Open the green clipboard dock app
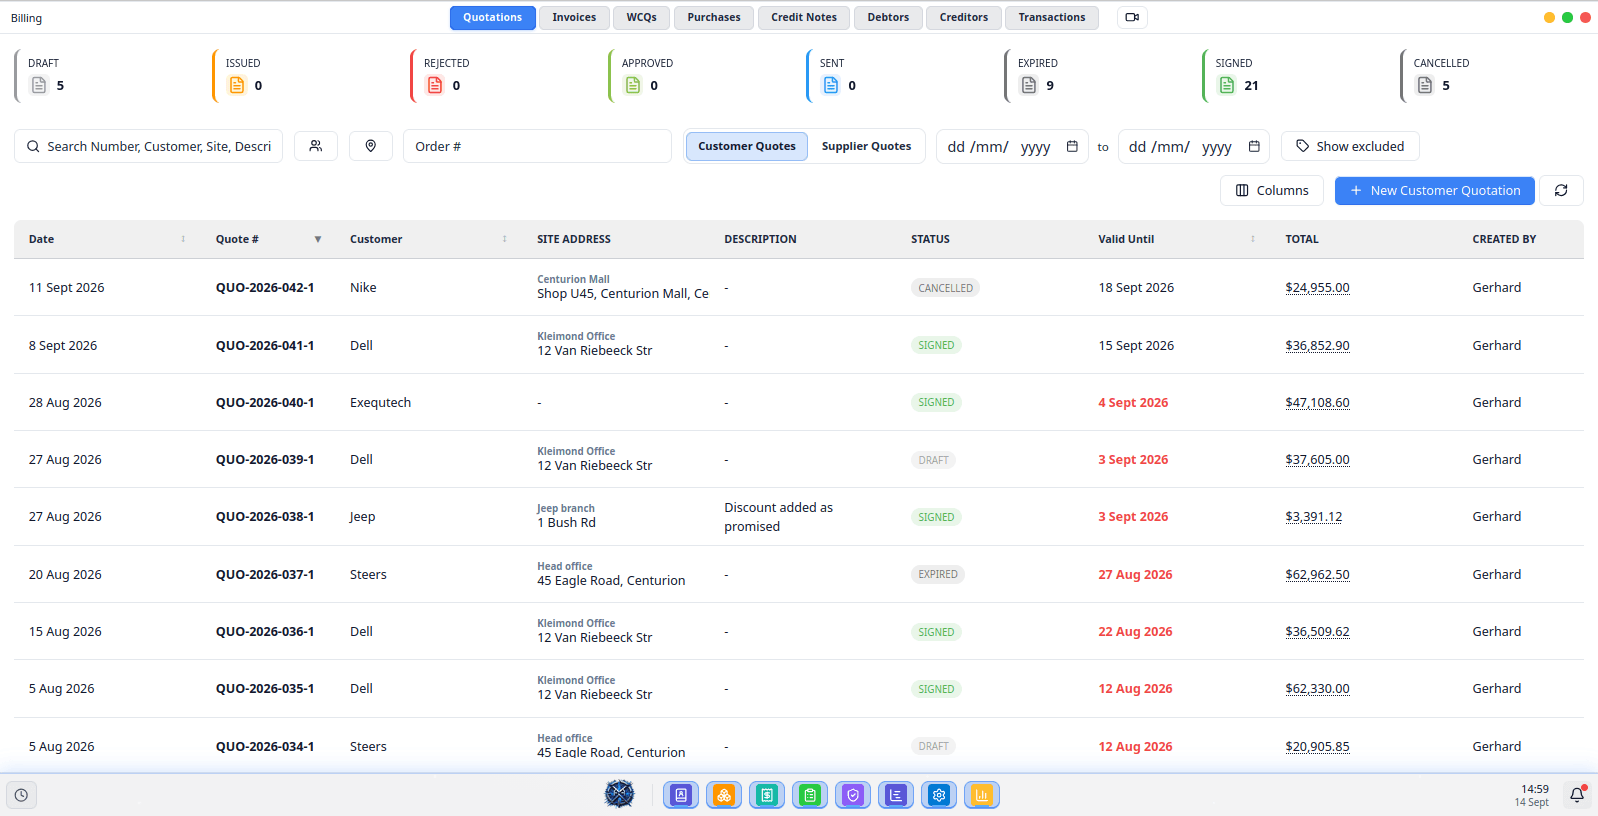 coord(810,795)
